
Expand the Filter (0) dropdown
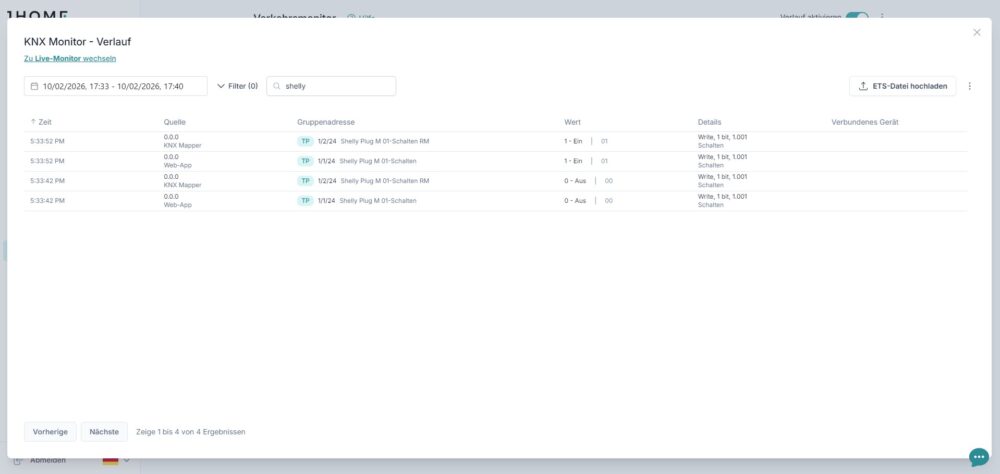pyautogui.click(x=237, y=86)
